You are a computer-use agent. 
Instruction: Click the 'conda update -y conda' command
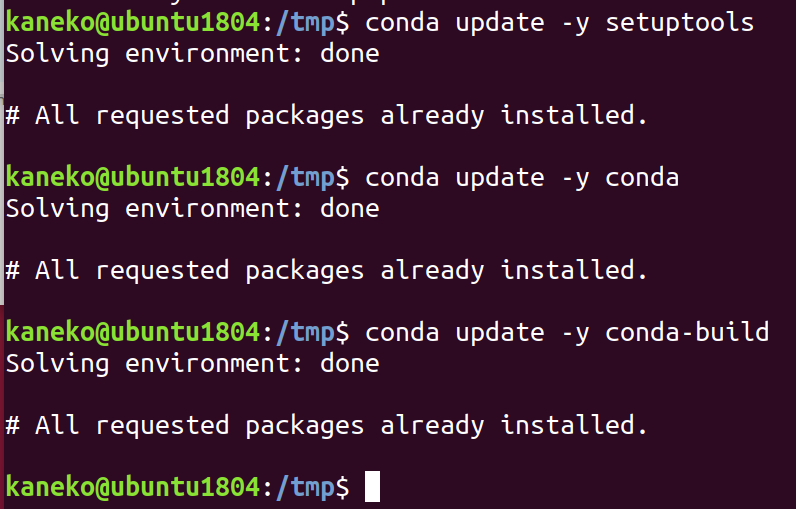[522, 178]
